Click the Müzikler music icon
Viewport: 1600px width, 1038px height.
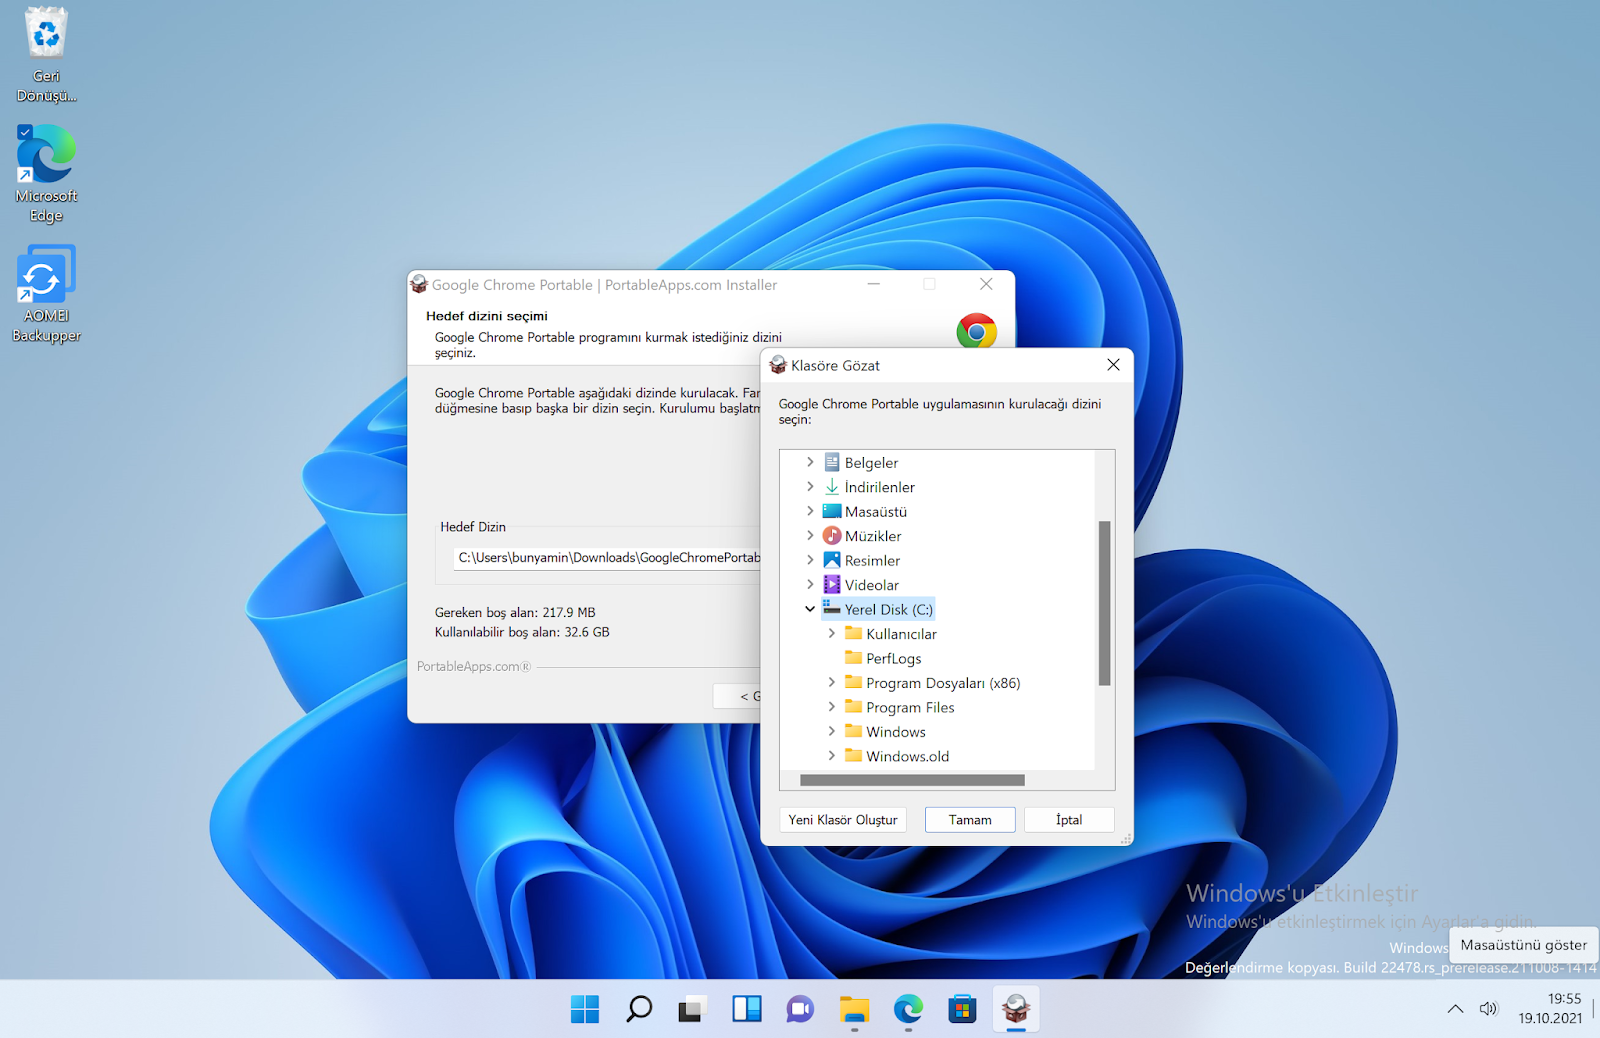point(832,536)
